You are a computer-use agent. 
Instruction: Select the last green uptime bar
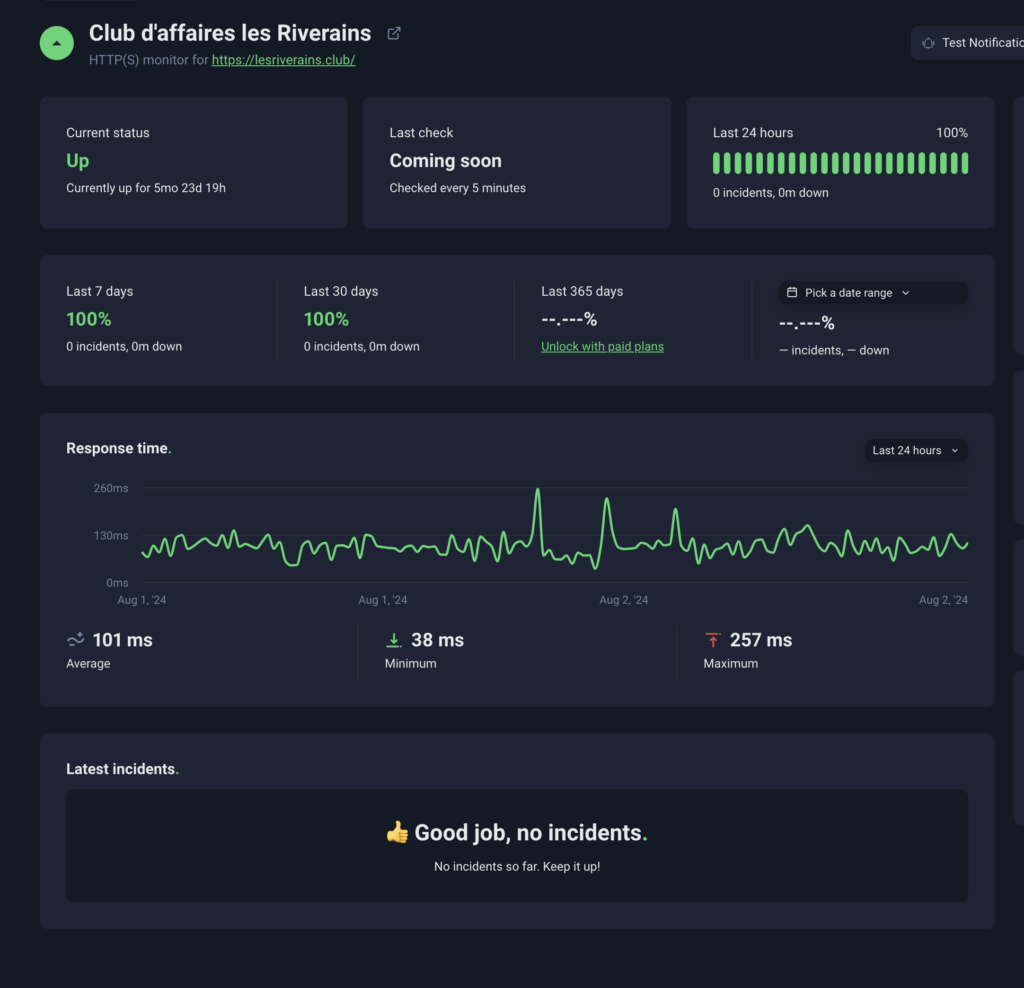coord(964,163)
